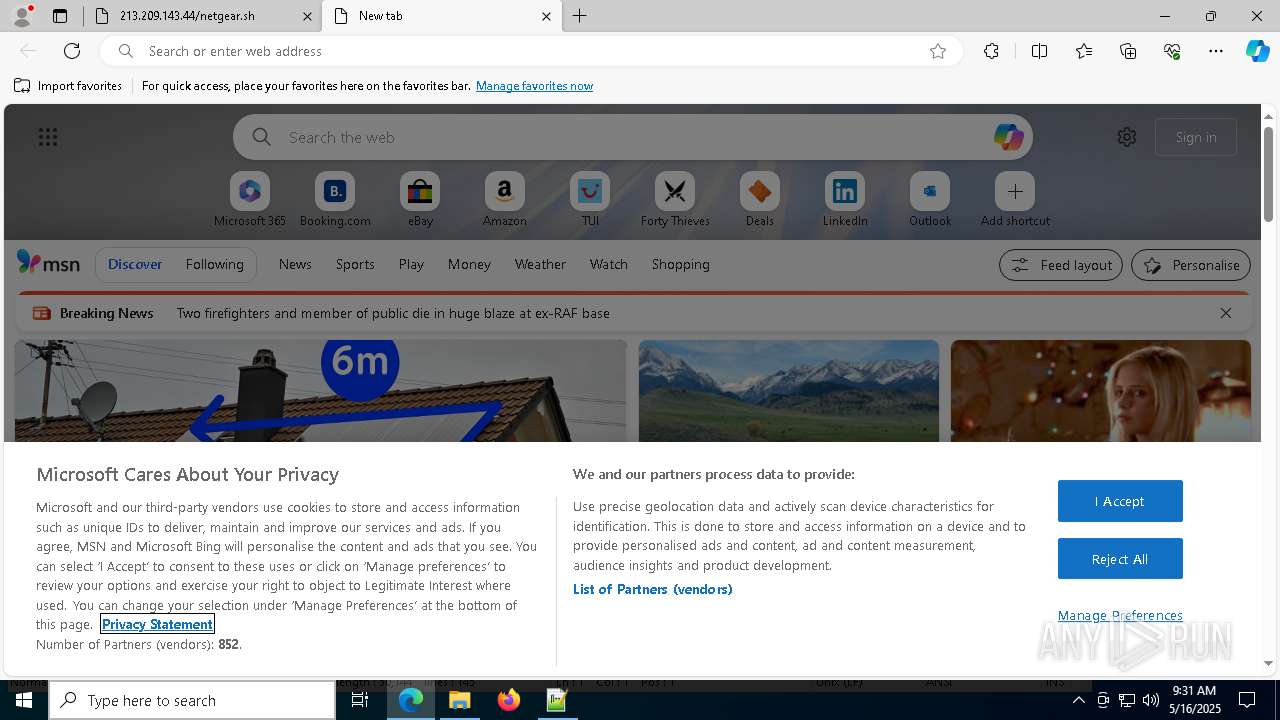Click the address bar field
This screenshot has width=1280, height=720.
(x=530, y=51)
